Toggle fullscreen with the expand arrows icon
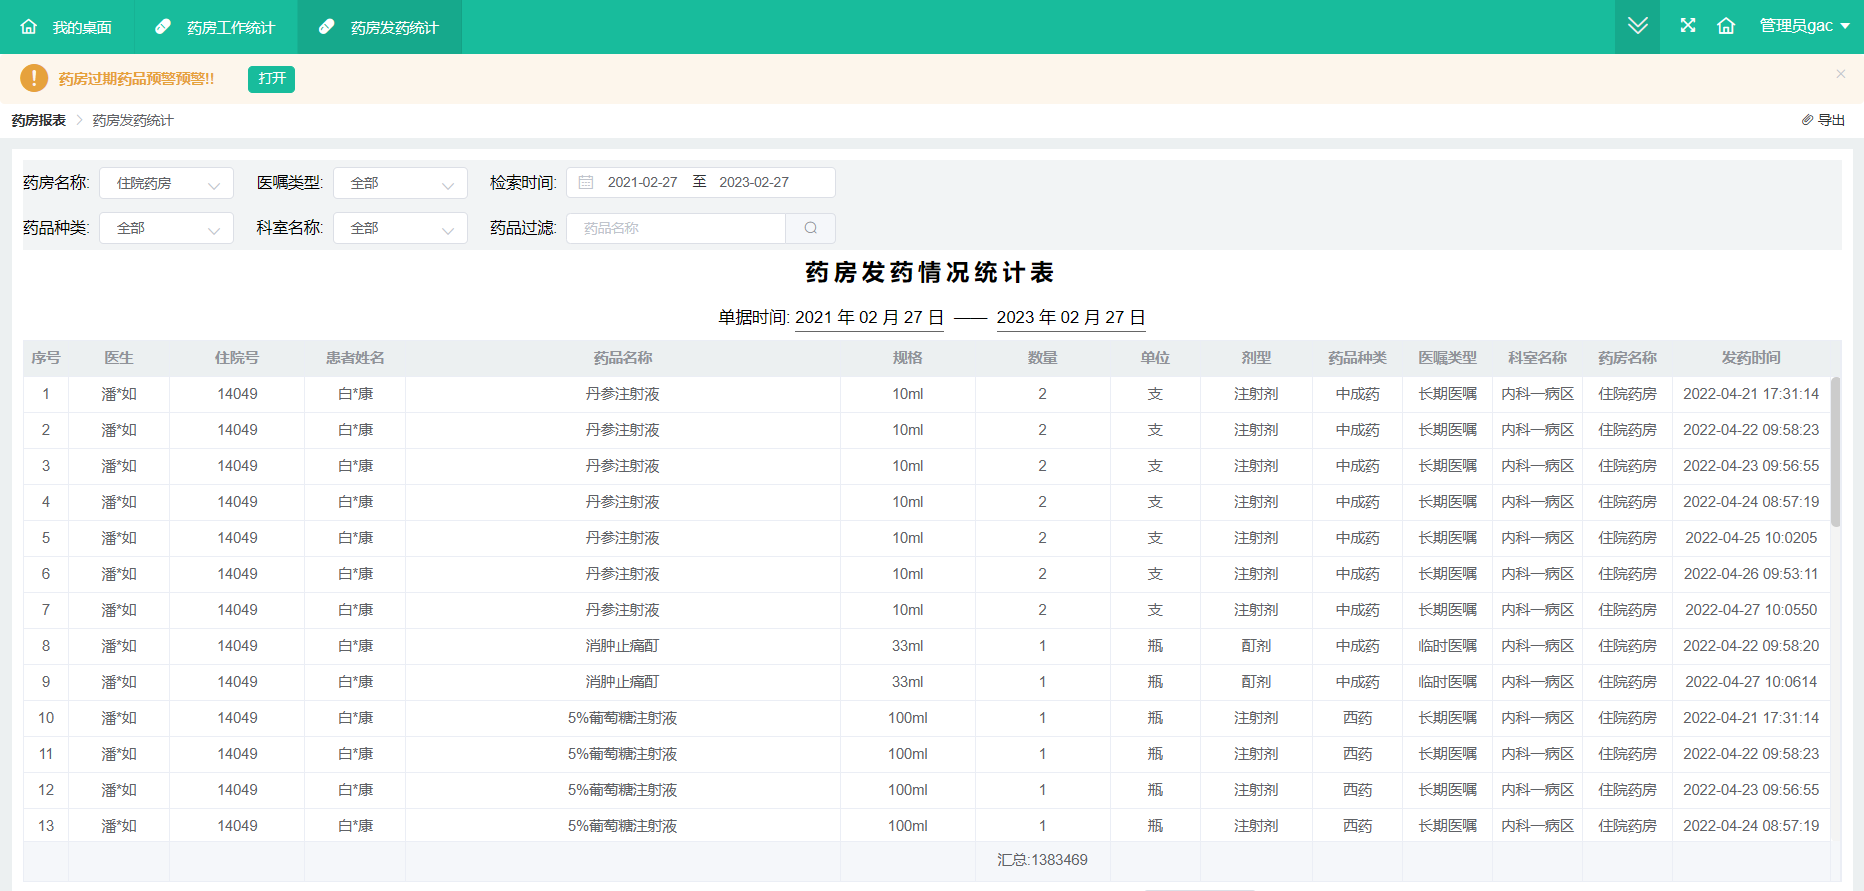Viewport: 1864px width, 891px height. tap(1688, 26)
